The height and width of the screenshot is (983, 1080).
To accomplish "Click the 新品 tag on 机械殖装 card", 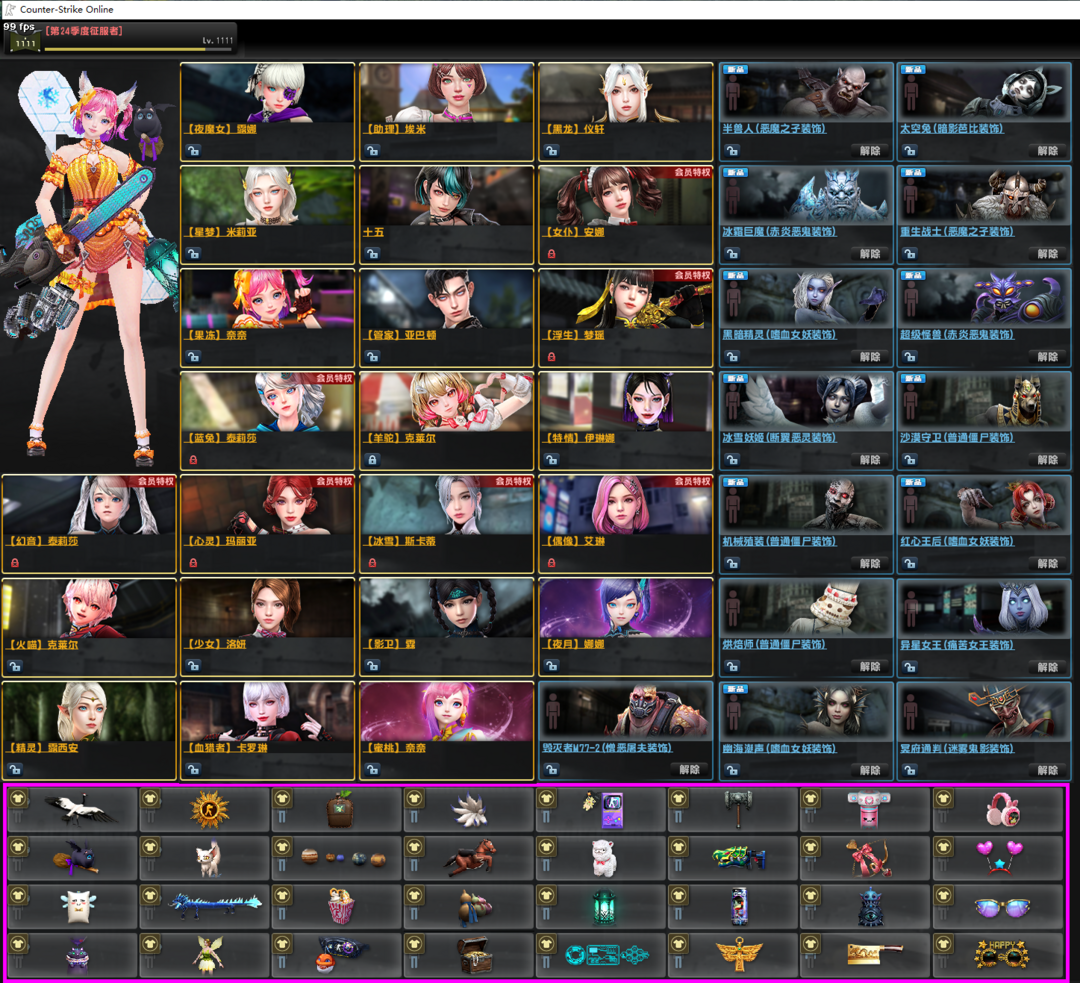I will 735,482.
